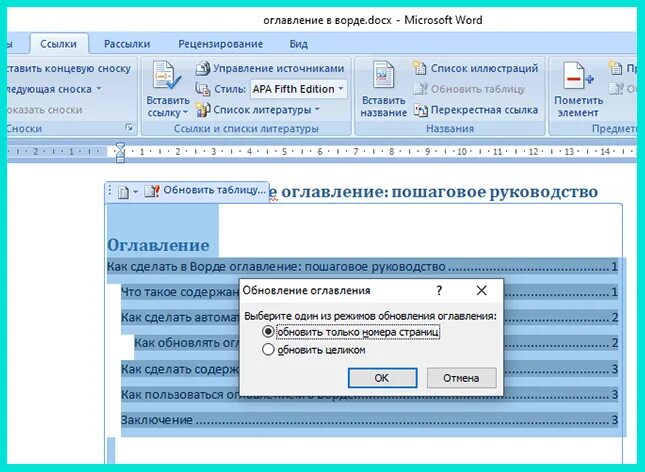This screenshot has width=645, height=472.
Task: Click Показать сноски
Action: tap(45, 110)
